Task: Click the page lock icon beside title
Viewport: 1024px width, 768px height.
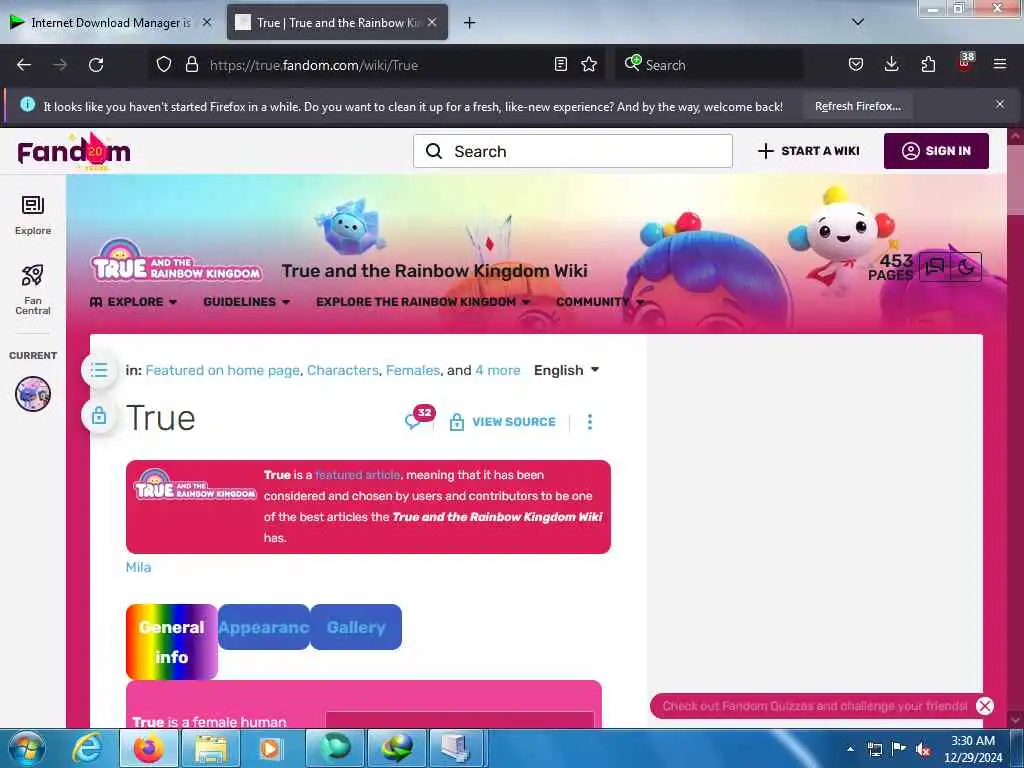Action: [99, 415]
